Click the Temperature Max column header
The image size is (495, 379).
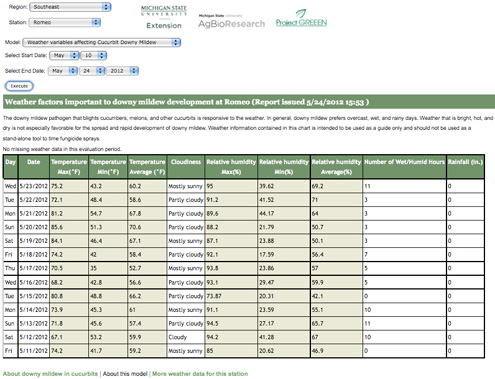69,167
